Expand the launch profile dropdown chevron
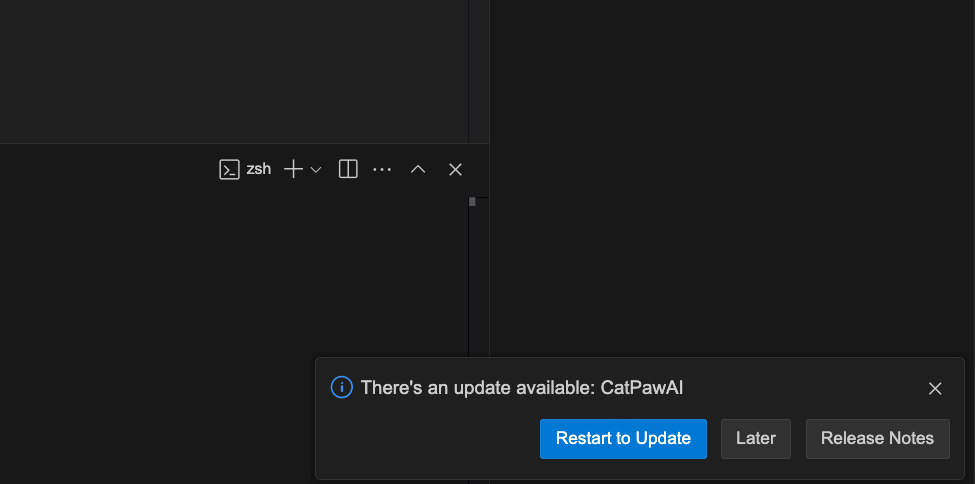The width and height of the screenshot is (975, 484). 316,170
